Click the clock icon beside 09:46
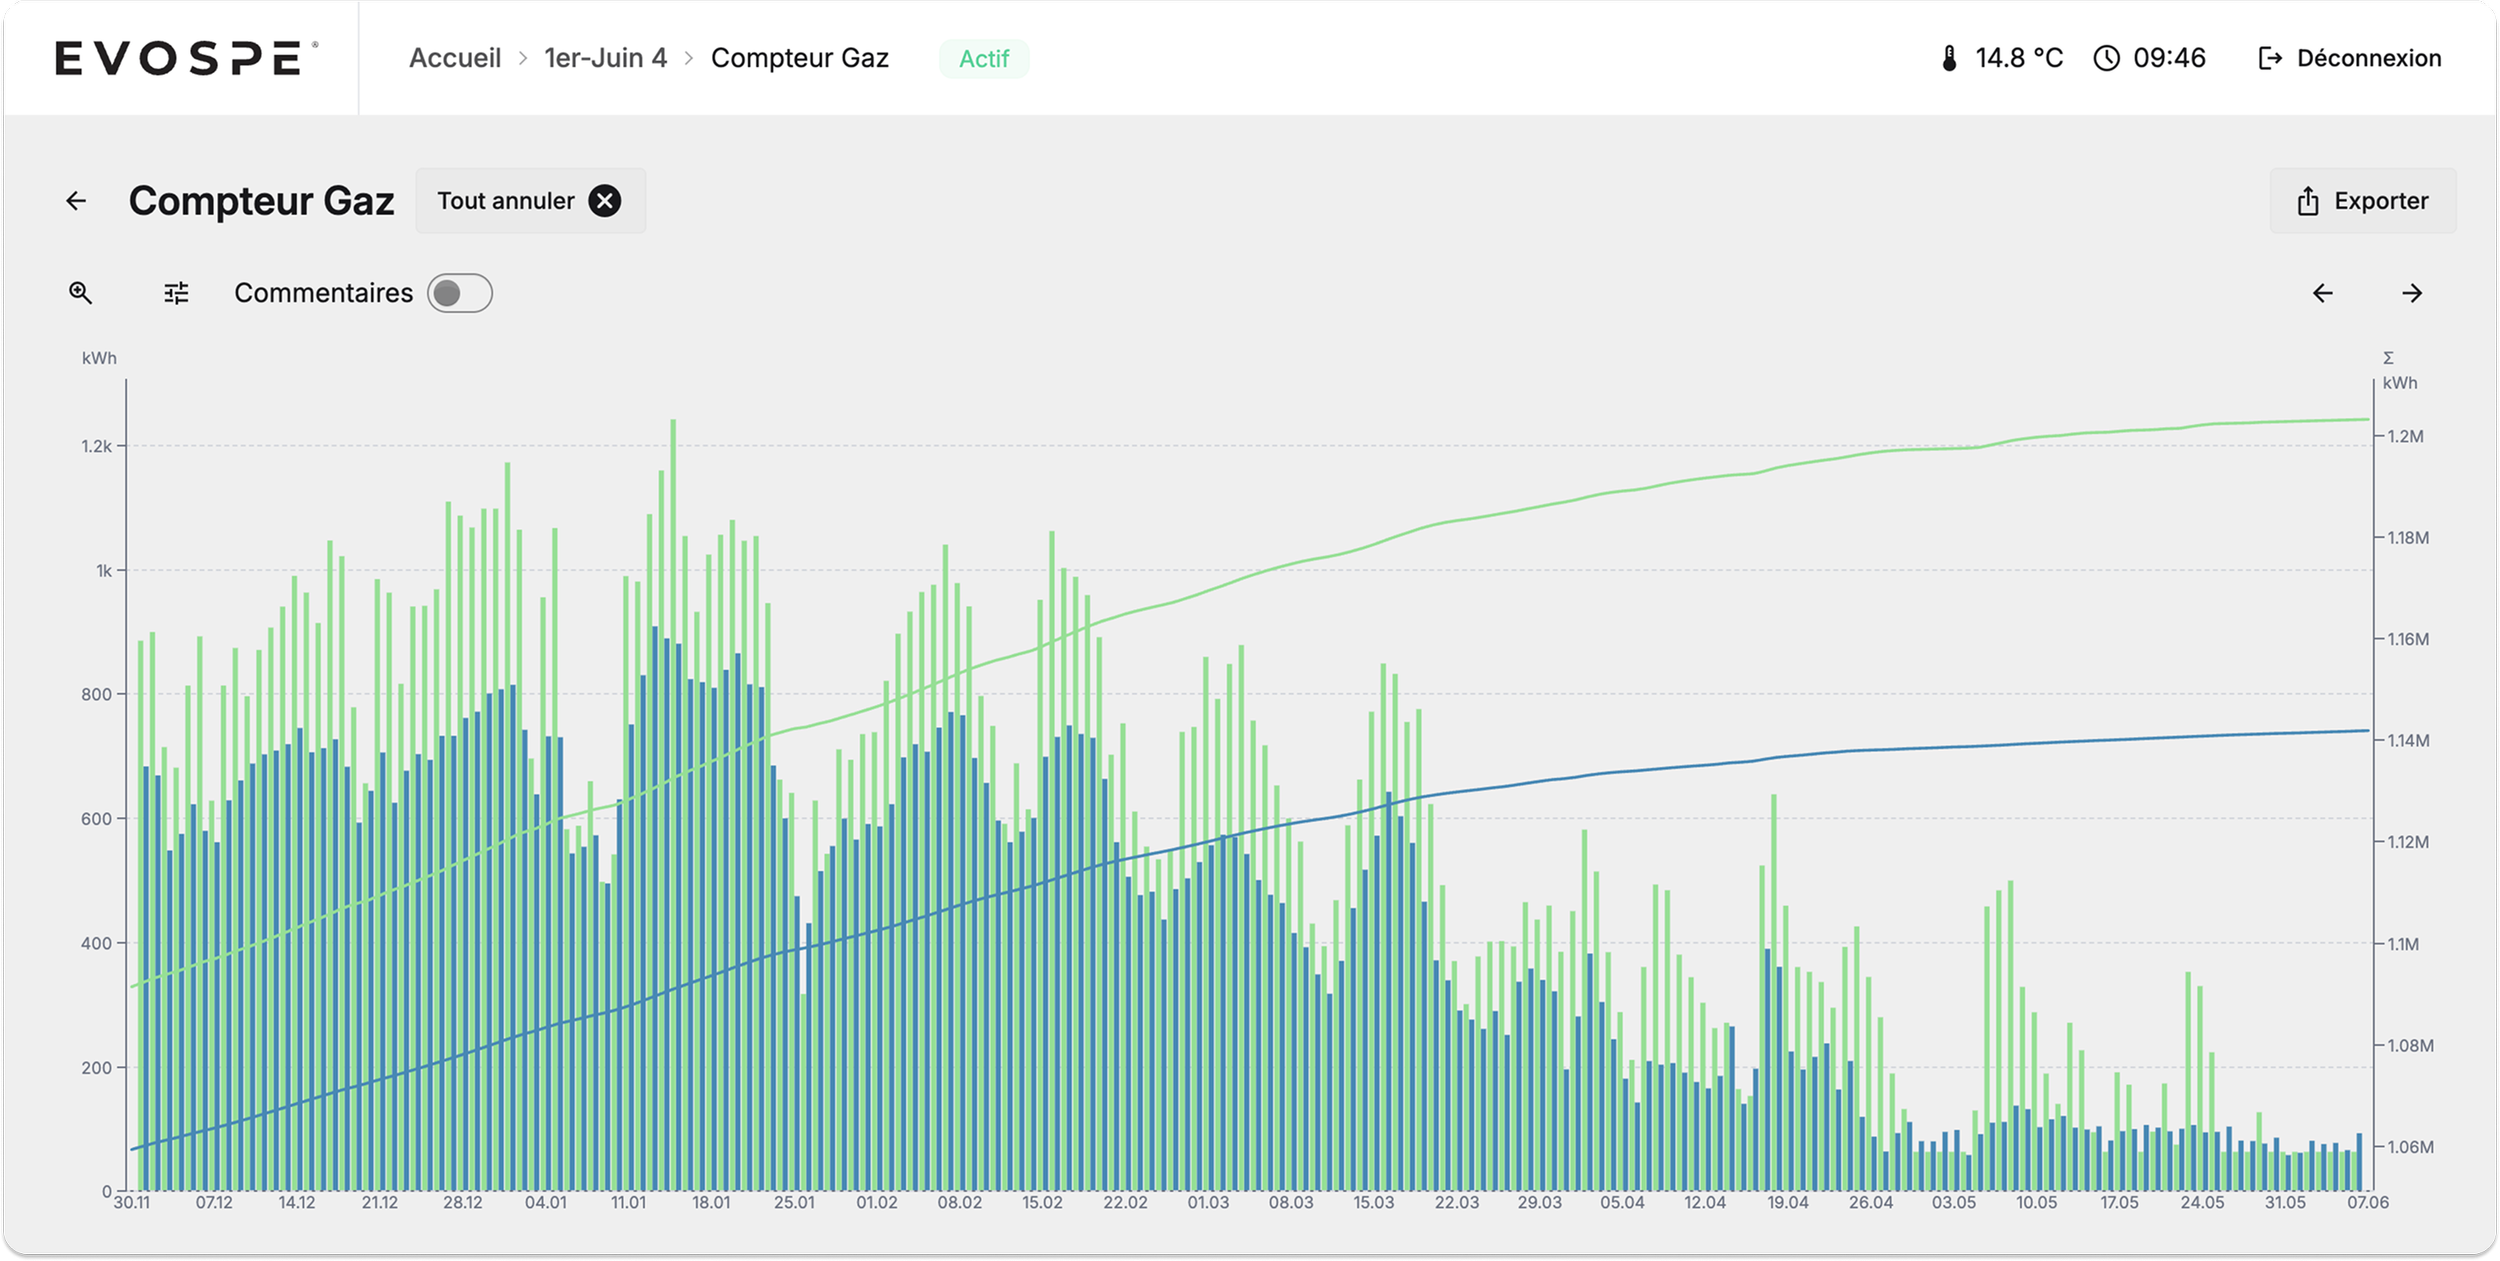2500x1261 pixels. (2106, 58)
